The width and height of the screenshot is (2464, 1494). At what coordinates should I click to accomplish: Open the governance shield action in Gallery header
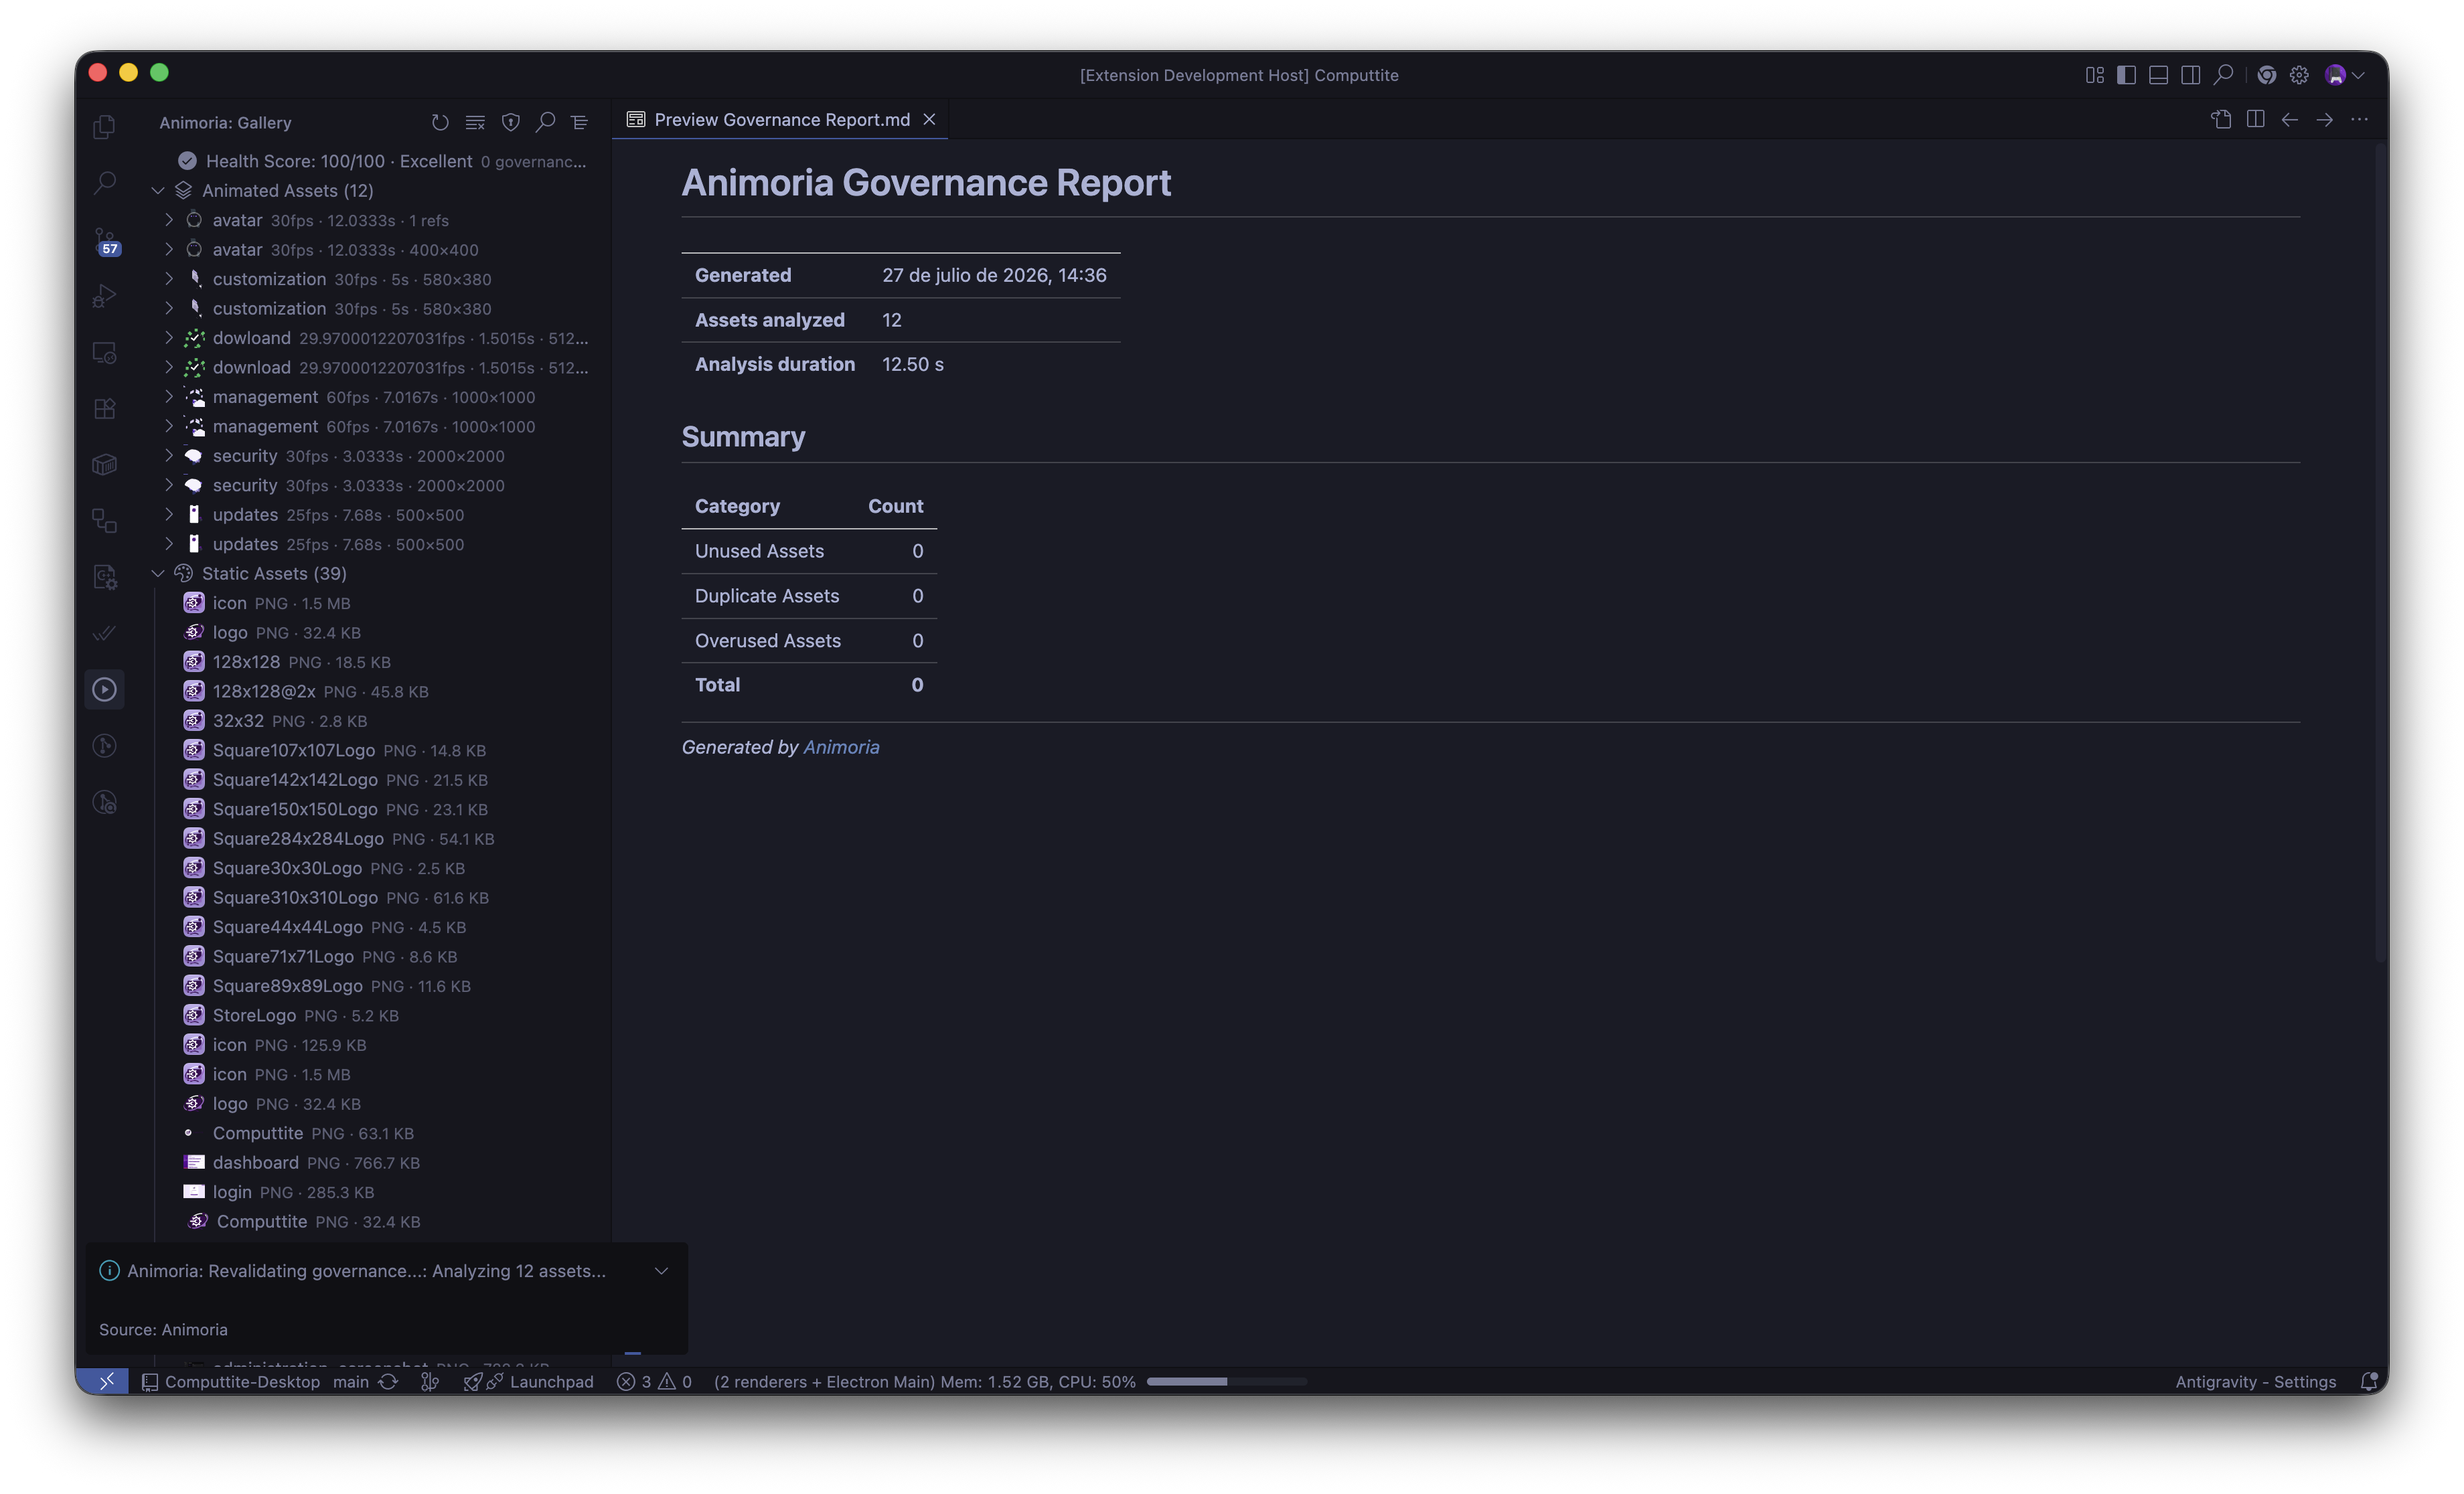pyautogui.click(x=510, y=122)
